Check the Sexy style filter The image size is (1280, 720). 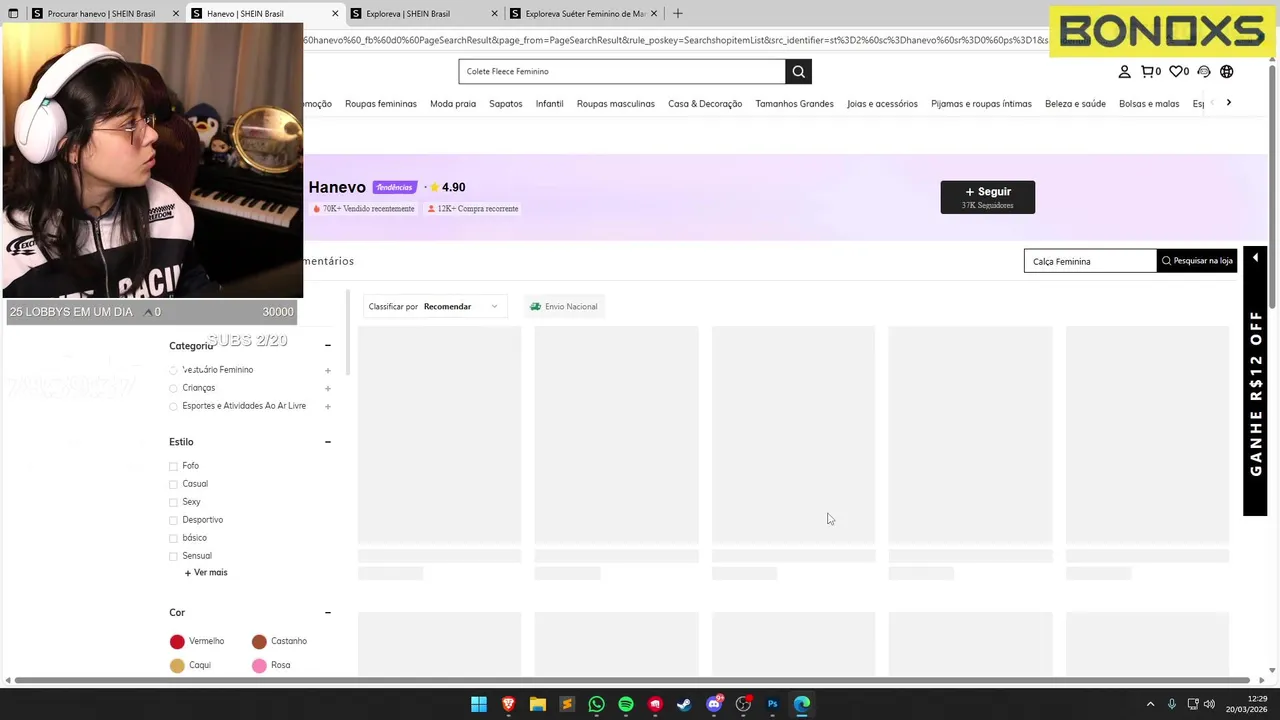[173, 502]
